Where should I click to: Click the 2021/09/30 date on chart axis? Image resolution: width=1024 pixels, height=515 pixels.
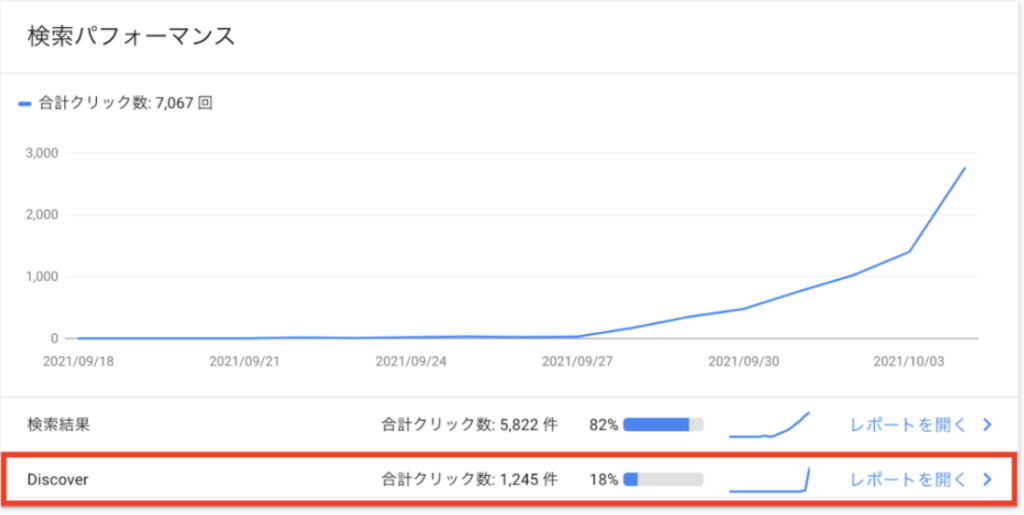744,361
